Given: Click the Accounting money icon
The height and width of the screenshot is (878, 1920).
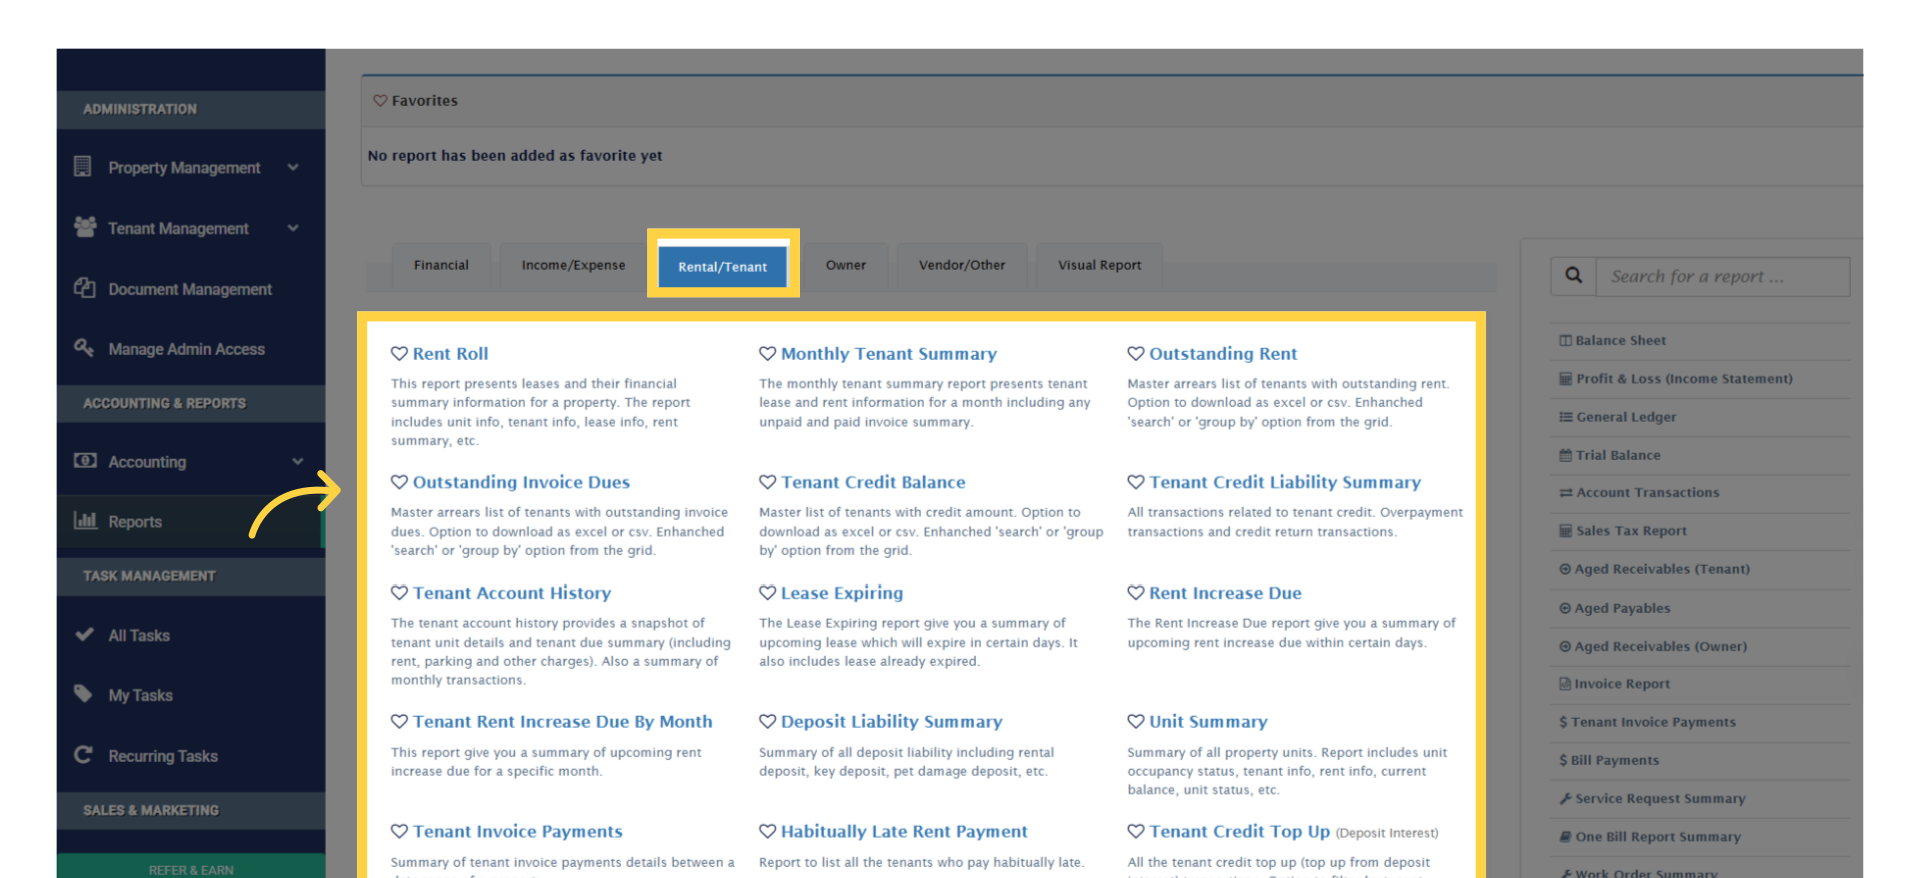Looking at the screenshot, I should (85, 460).
